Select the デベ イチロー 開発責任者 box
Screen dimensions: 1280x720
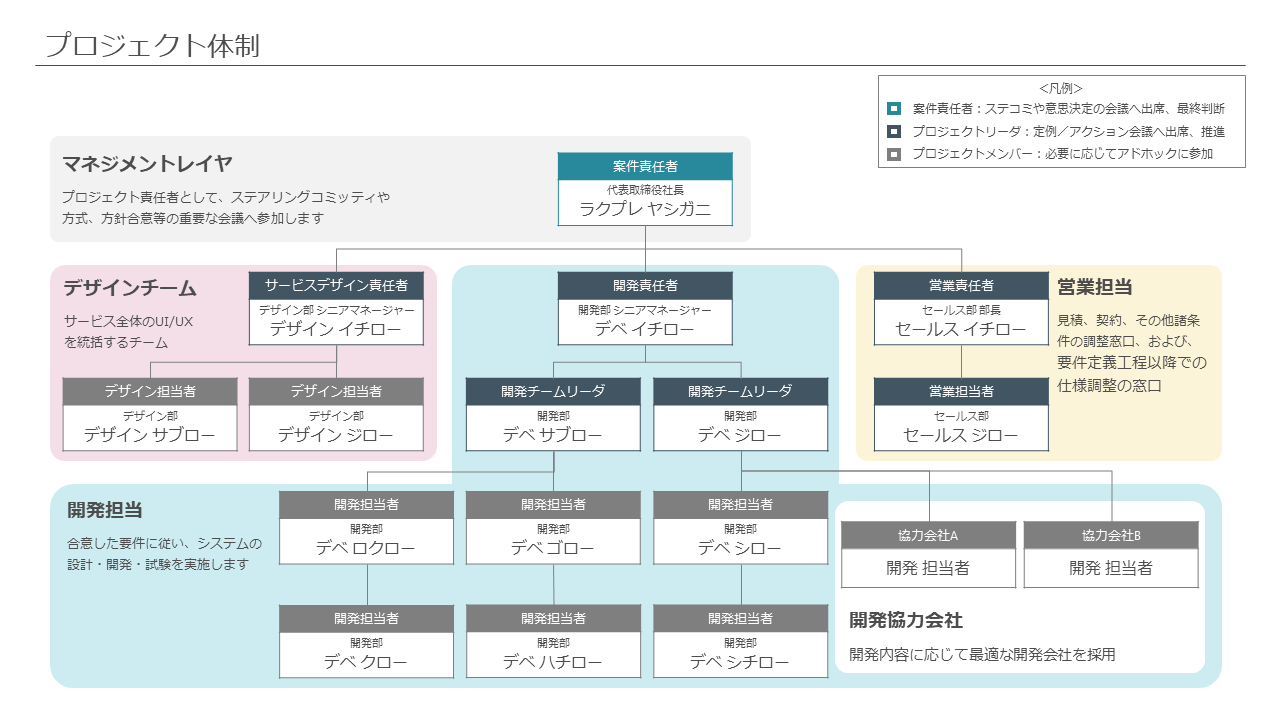coord(645,308)
